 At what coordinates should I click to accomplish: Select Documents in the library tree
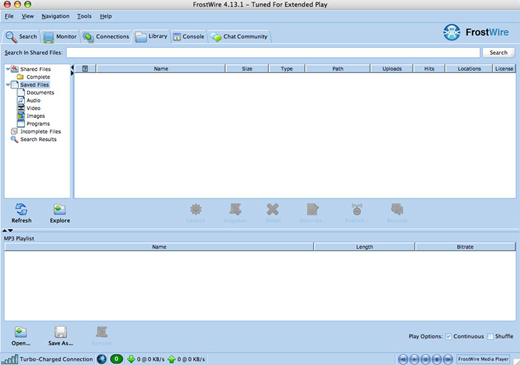(40, 93)
